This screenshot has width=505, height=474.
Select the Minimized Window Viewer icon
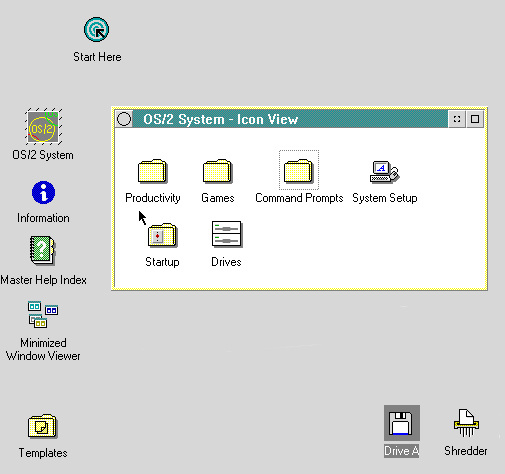click(x=43, y=314)
